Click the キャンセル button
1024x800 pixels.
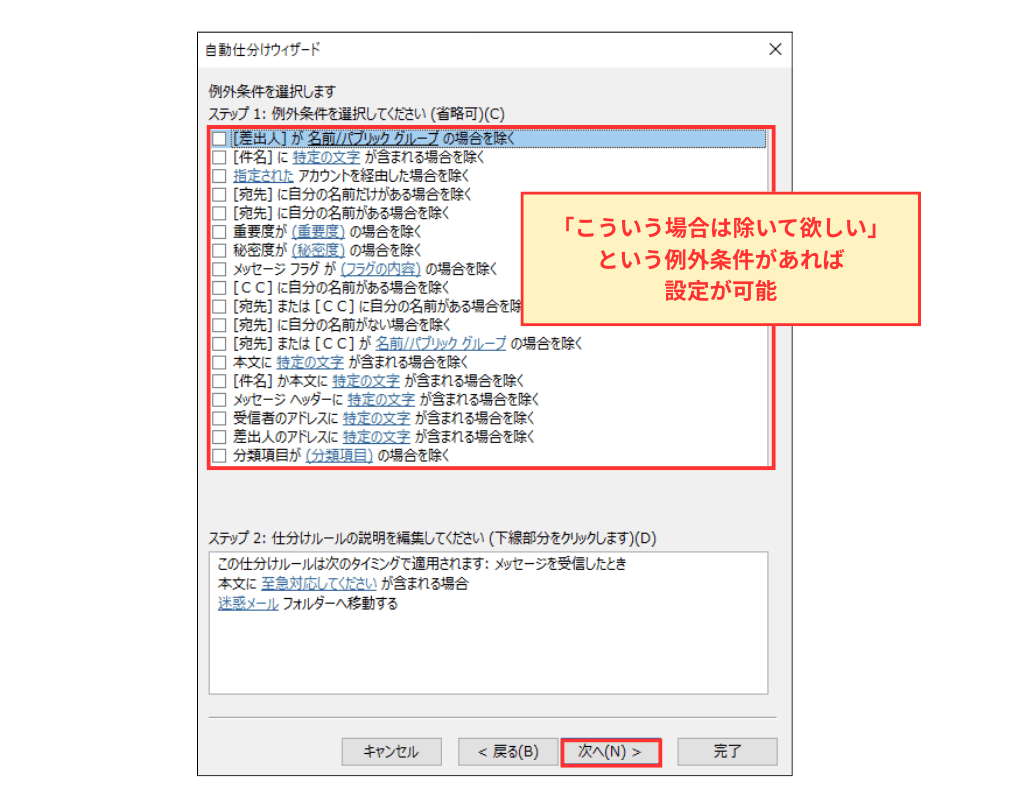[391, 751]
